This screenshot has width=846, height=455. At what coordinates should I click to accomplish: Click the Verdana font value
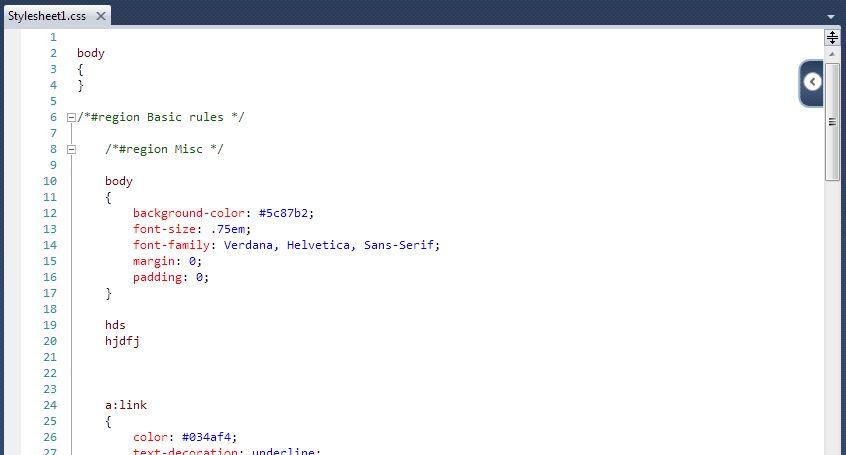250,245
